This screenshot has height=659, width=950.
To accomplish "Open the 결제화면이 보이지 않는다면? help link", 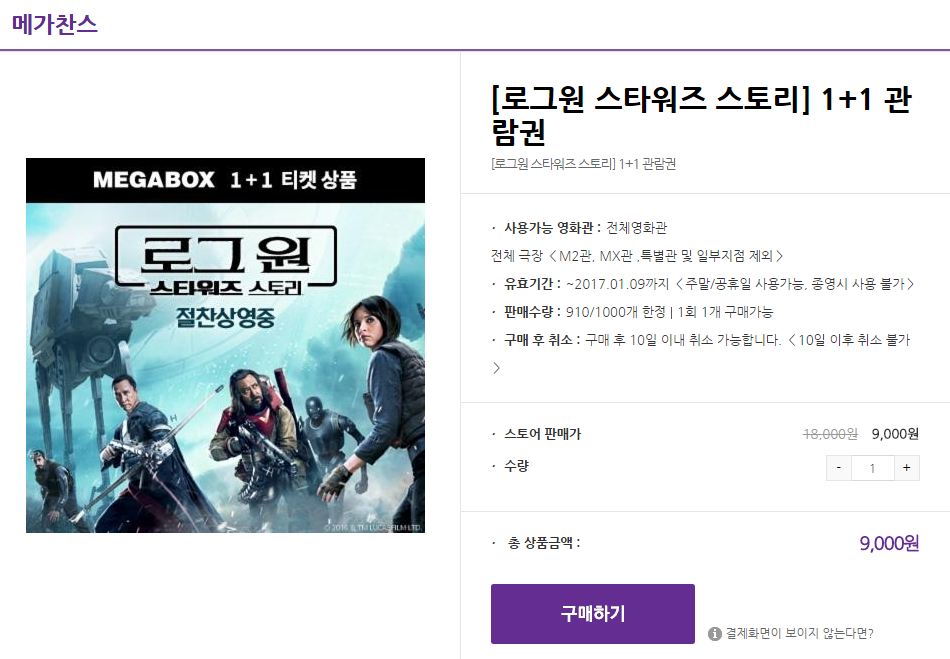I will [x=800, y=634].
